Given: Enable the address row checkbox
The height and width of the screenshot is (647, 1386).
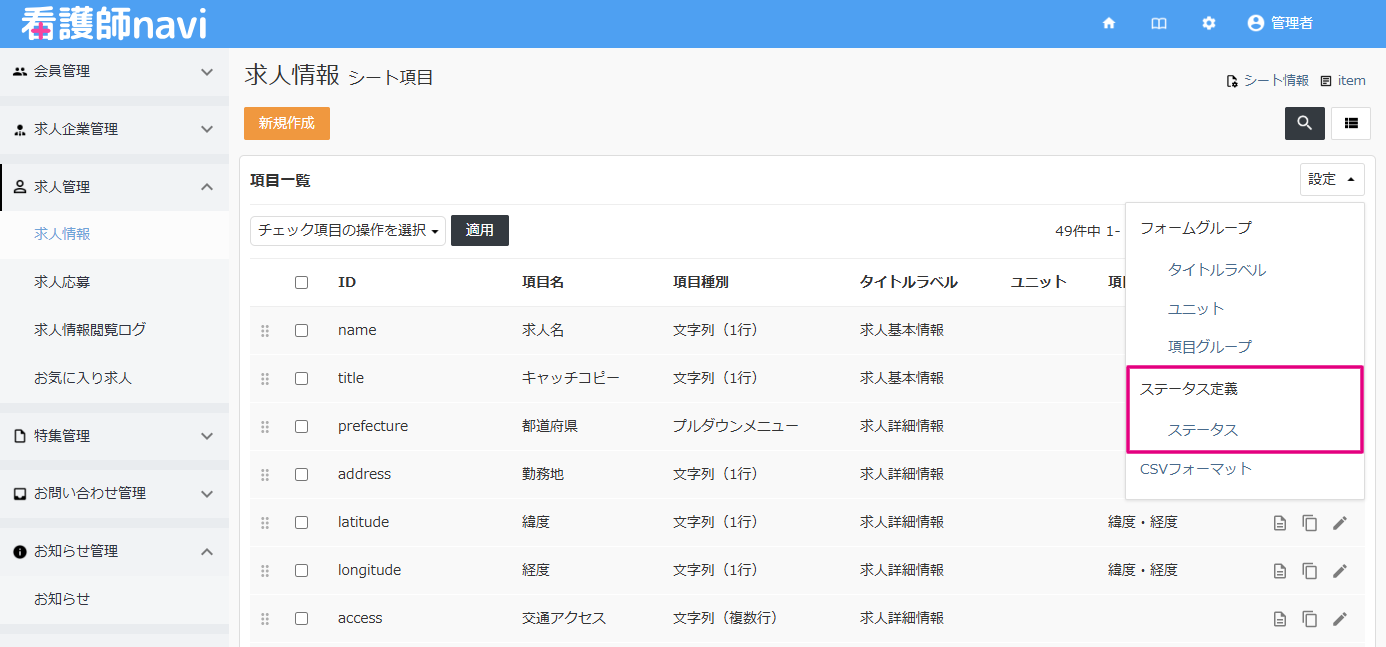Looking at the screenshot, I should tap(301, 474).
